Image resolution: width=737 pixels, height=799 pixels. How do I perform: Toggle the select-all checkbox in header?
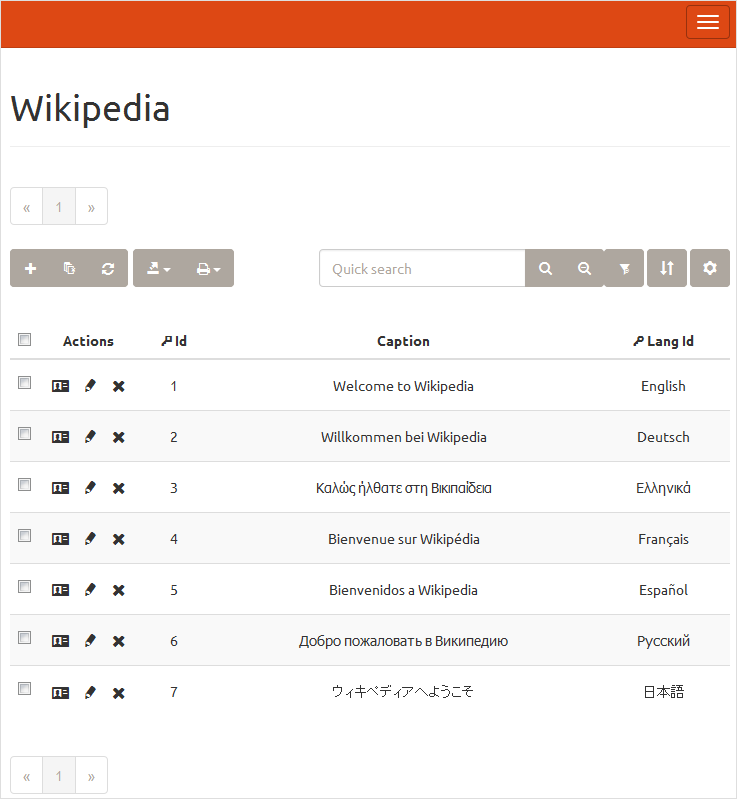(x=24, y=339)
